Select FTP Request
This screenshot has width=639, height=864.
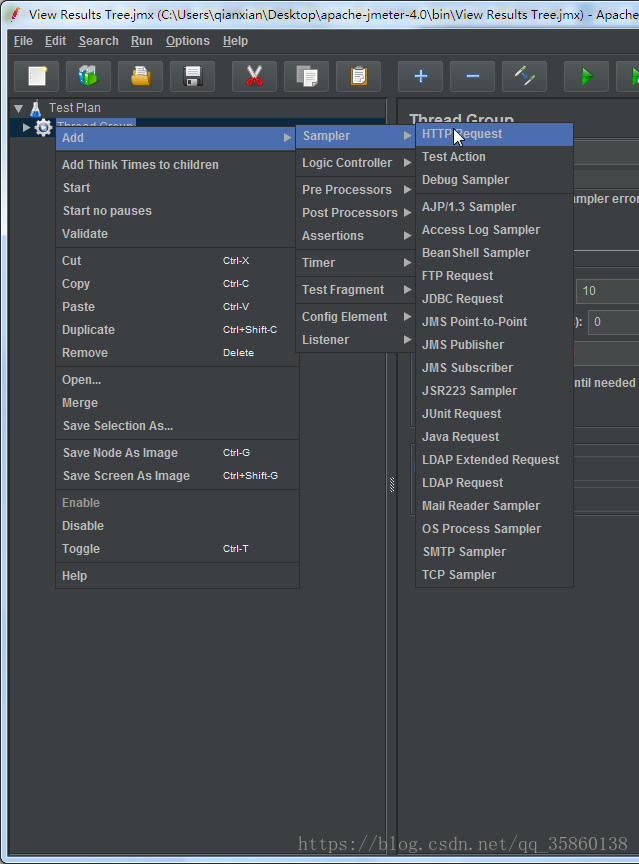click(494, 276)
